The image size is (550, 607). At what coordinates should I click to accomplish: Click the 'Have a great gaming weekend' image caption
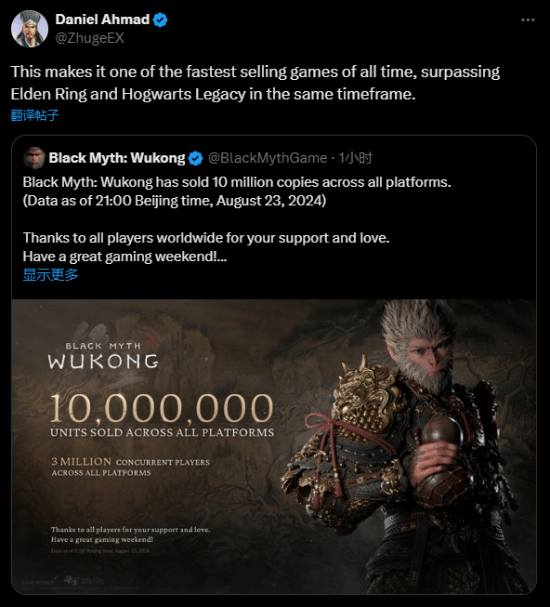click(x=102, y=539)
